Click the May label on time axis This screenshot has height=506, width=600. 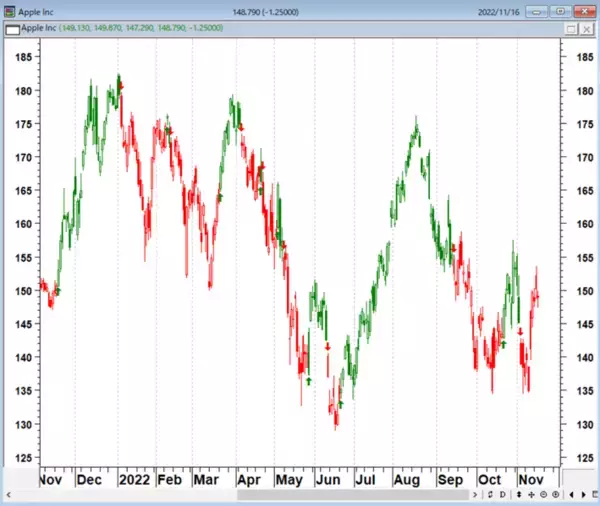289,480
